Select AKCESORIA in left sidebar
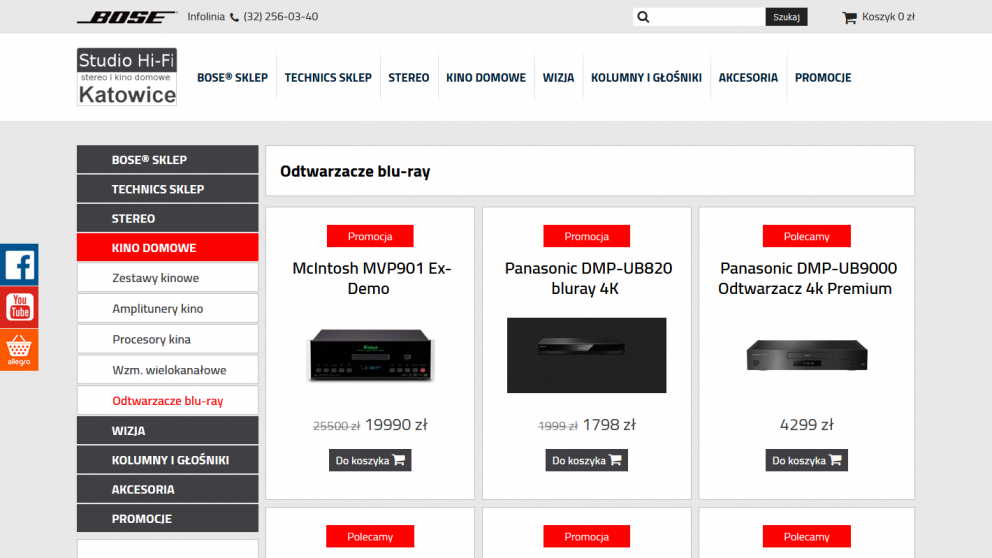The image size is (992, 558). (x=168, y=489)
